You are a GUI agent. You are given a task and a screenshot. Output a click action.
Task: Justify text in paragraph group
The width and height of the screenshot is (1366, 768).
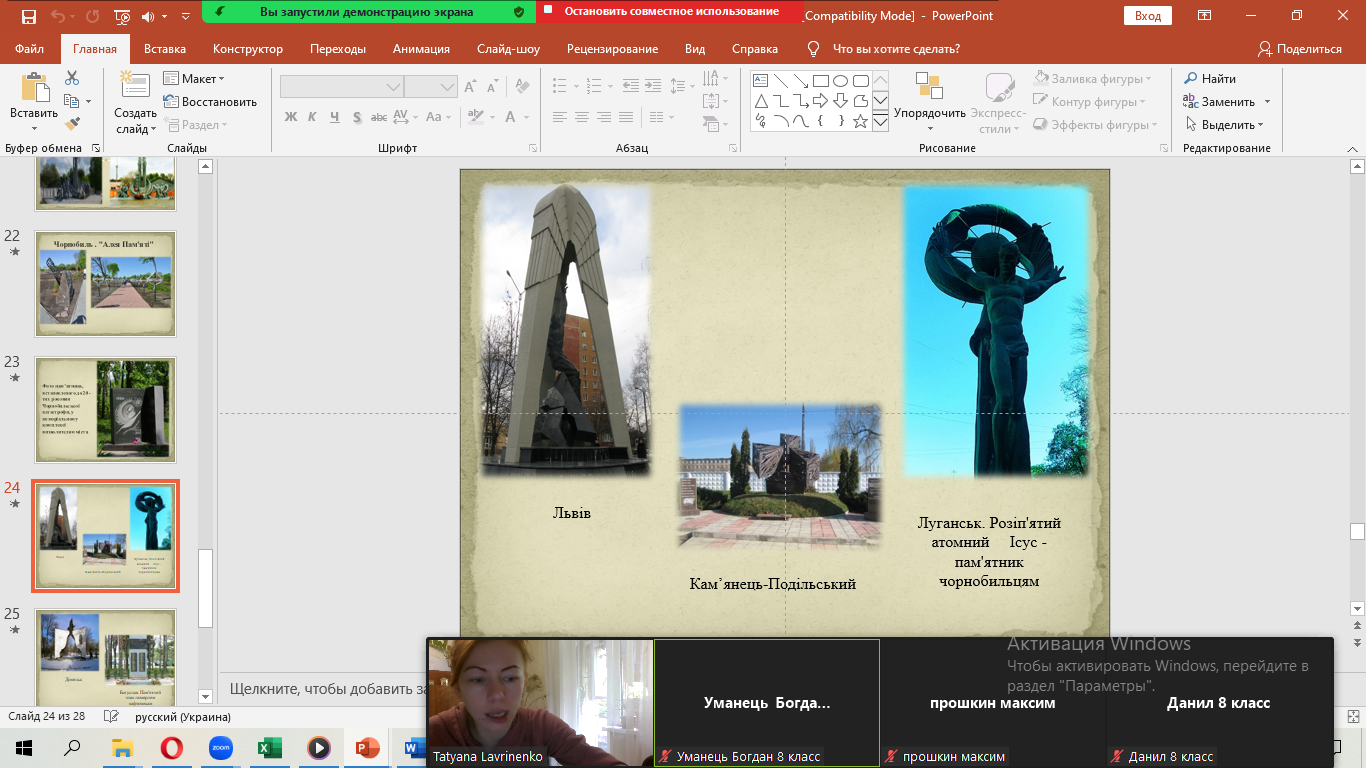626,117
